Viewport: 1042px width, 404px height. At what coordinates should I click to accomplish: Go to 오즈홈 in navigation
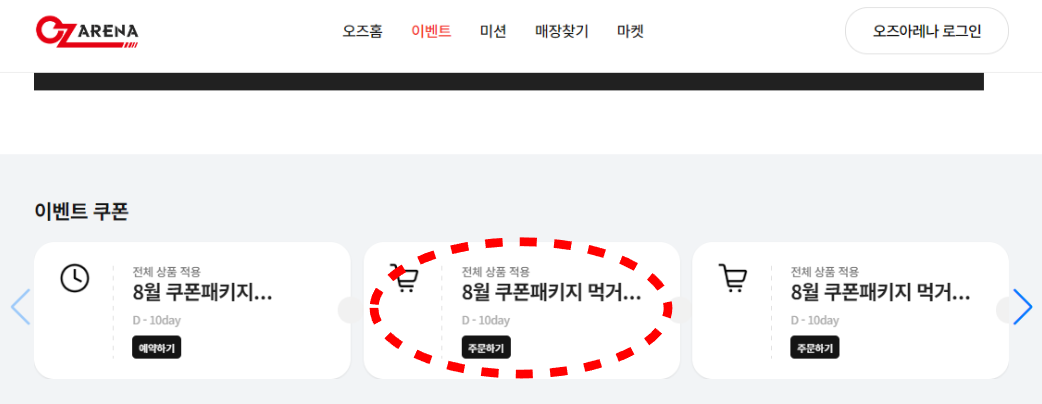tap(362, 31)
